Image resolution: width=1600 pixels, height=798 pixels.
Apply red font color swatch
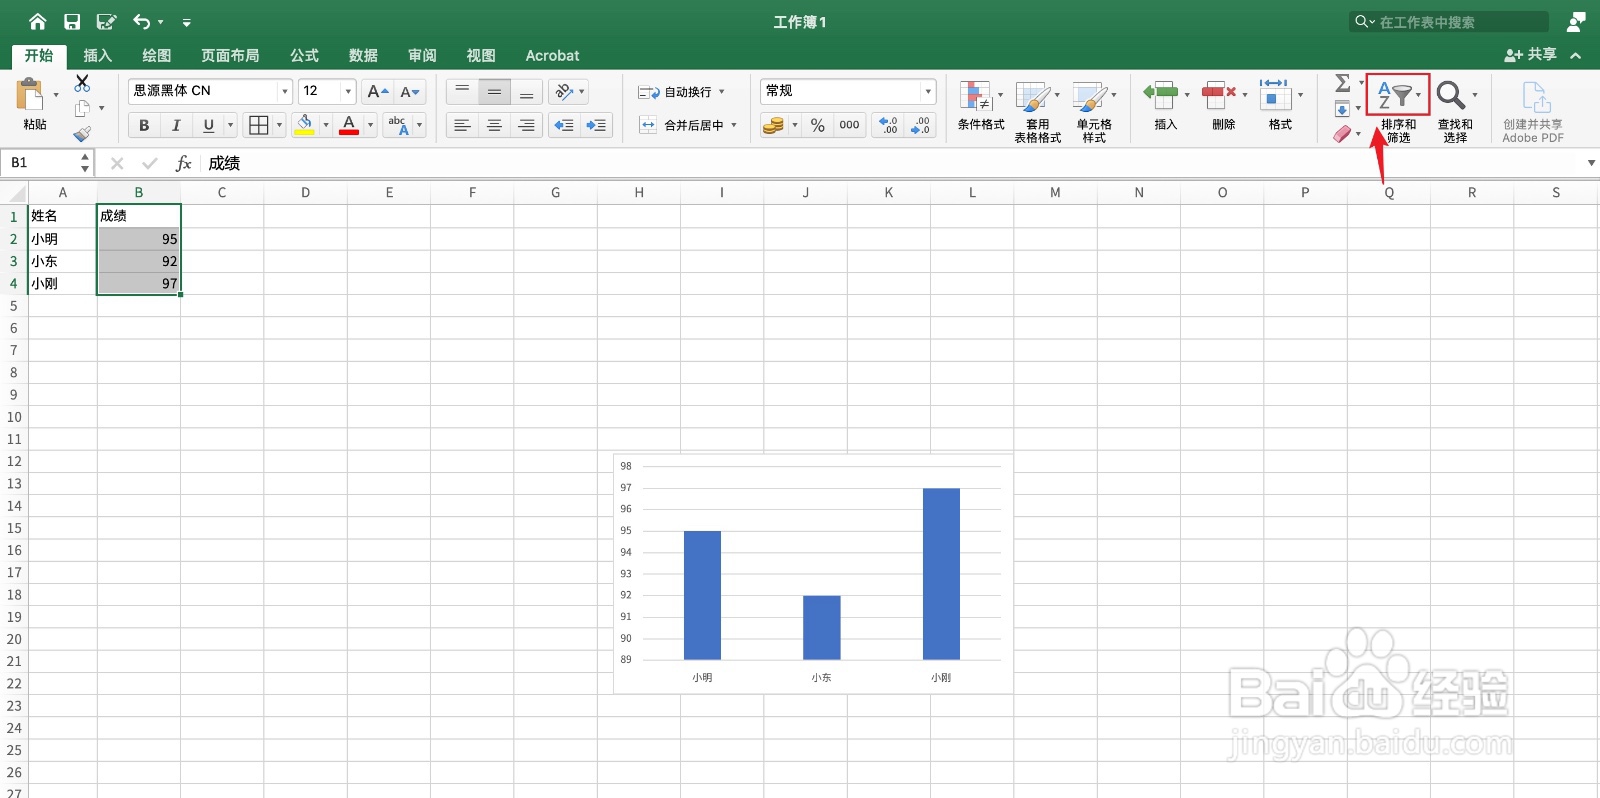click(x=349, y=125)
